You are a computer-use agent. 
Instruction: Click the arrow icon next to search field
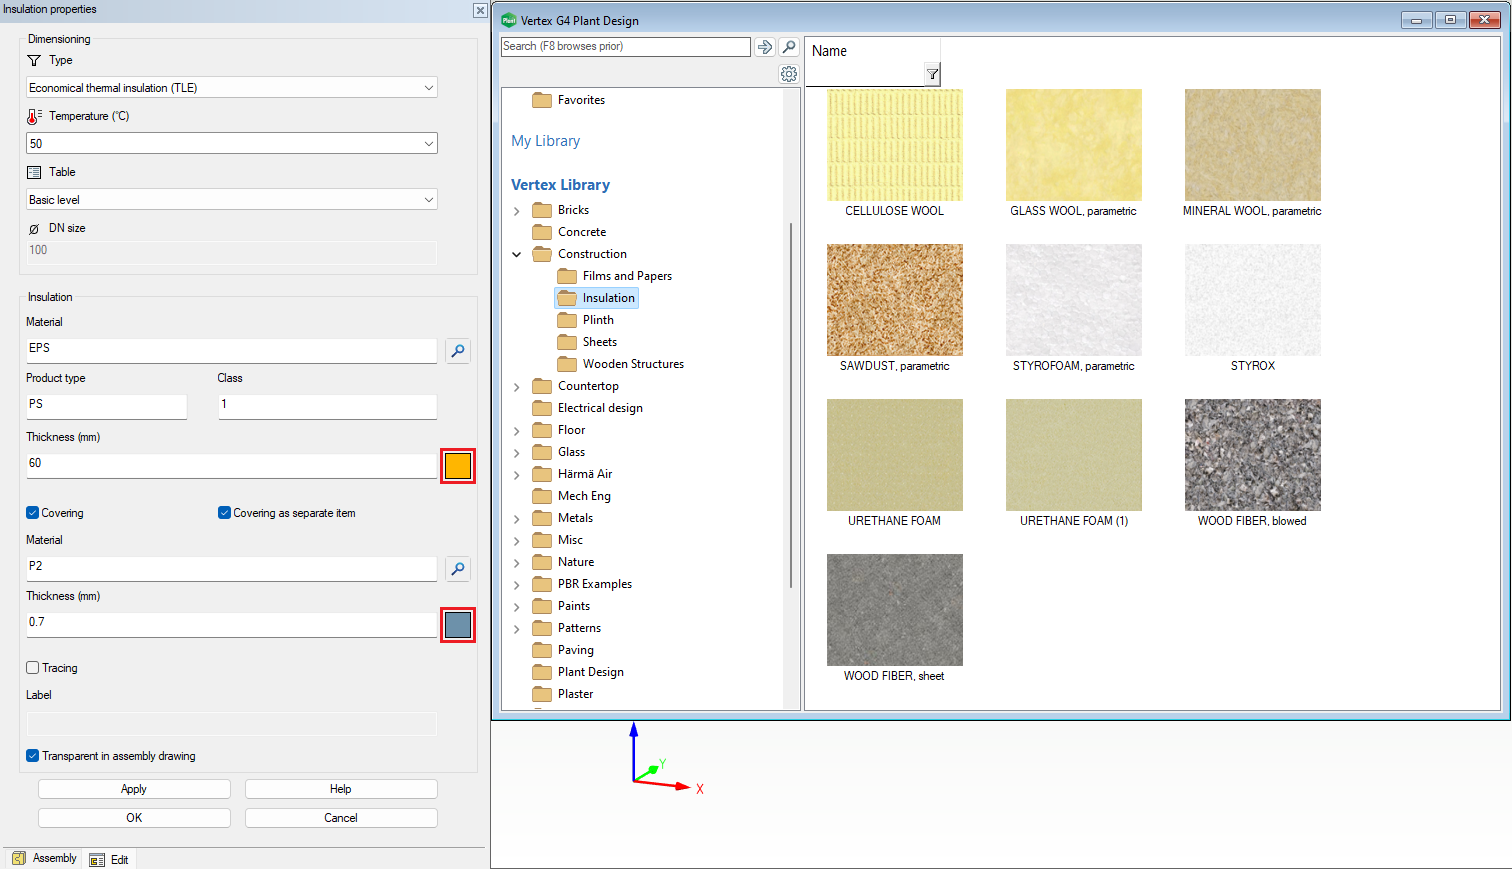point(765,47)
